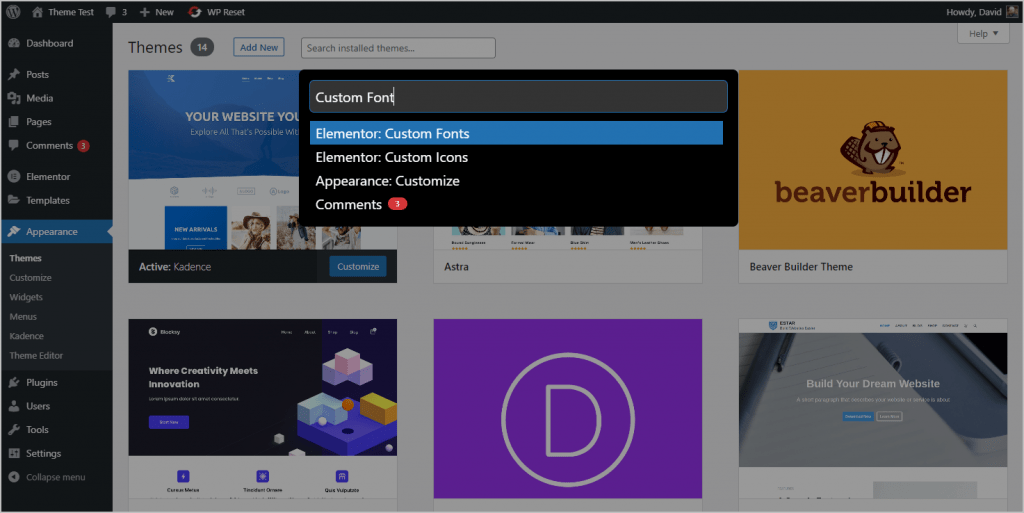The height and width of the screenshot is (513, 1024).
Task: Click the Dashboard gauge icon
Action: click(x=14, y=43)
